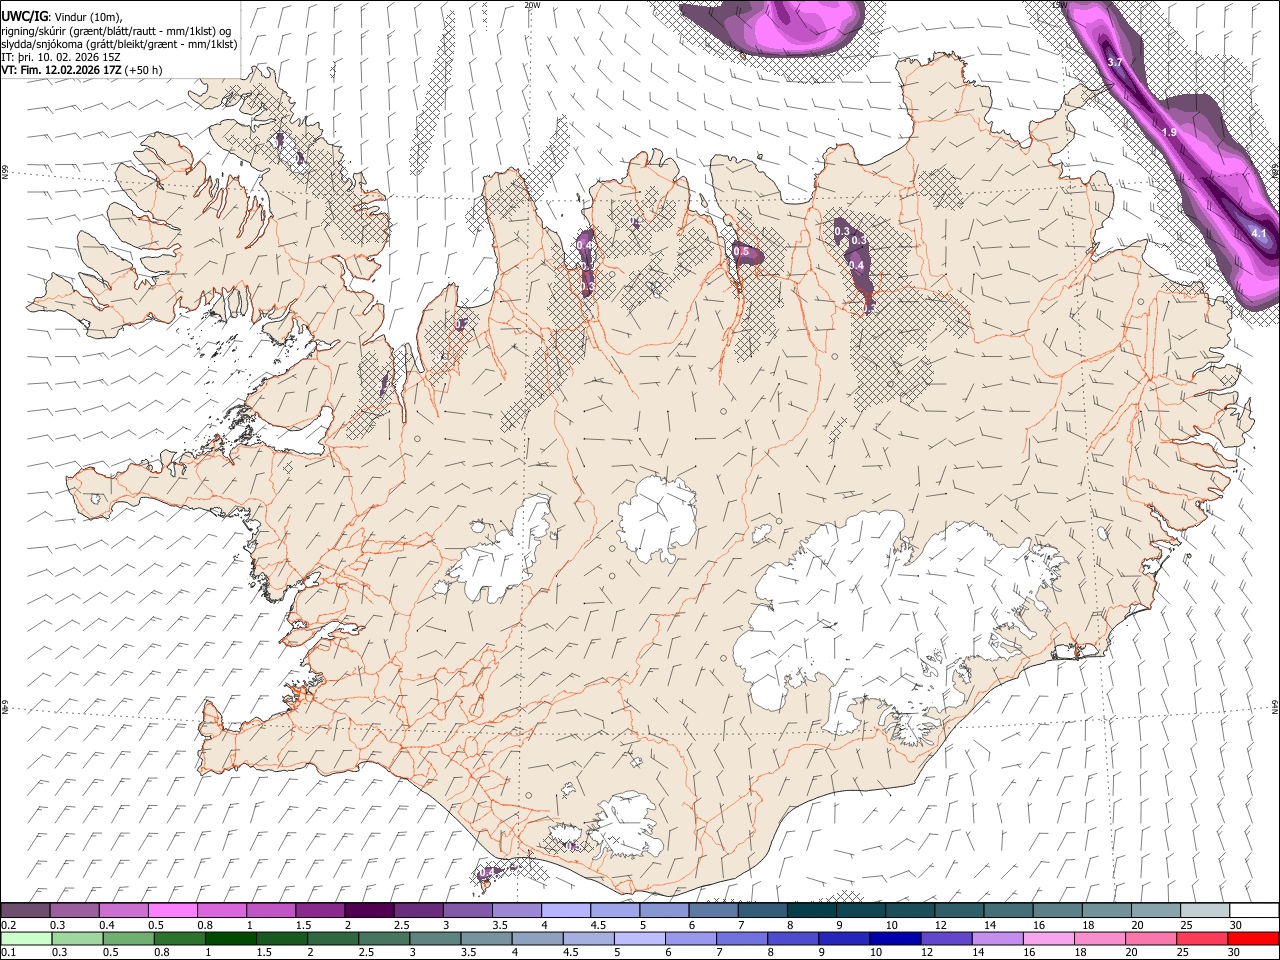This screenshot has width=1280, height=960.
Task: Click the 4.1 precipitation value on the map
Action: [1259, 234]
